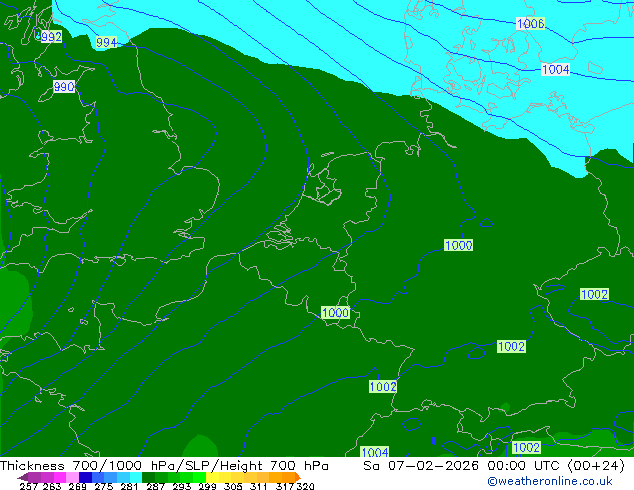The height and width of the screenshot is (490, 634).
Task: Click the map title 'Thickness 700/1000 hPa/SLP/Height 700 hPa'
Action: (x=164, y=466)
